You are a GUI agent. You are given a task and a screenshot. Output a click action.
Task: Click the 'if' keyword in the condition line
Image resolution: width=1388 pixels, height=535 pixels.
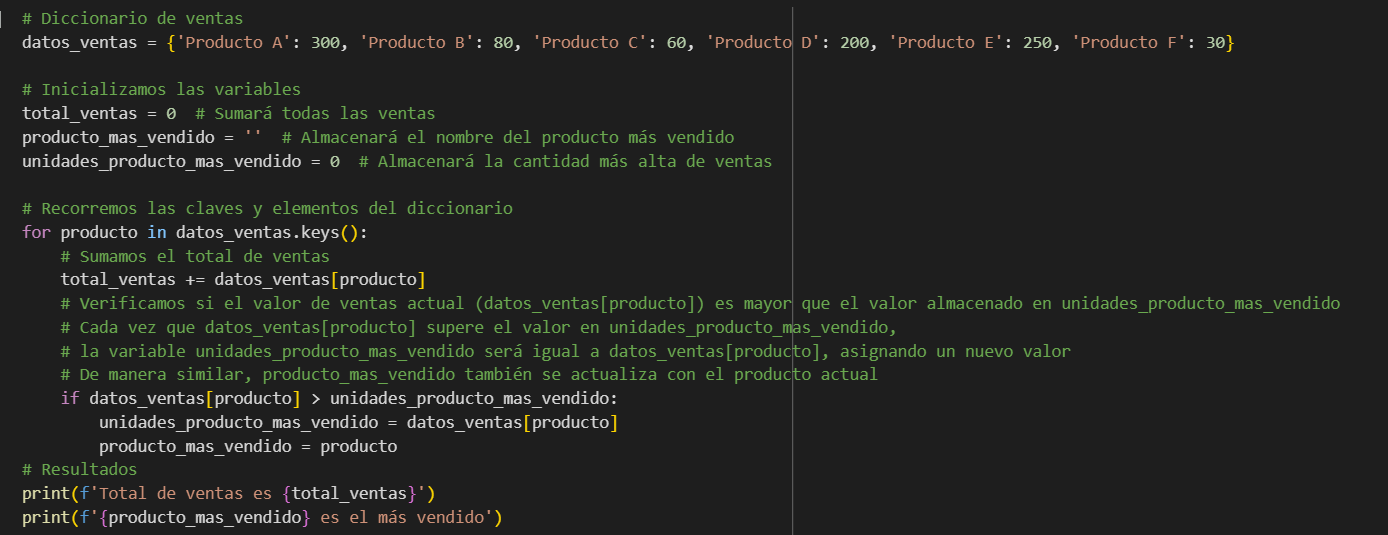tap(70, 399)
